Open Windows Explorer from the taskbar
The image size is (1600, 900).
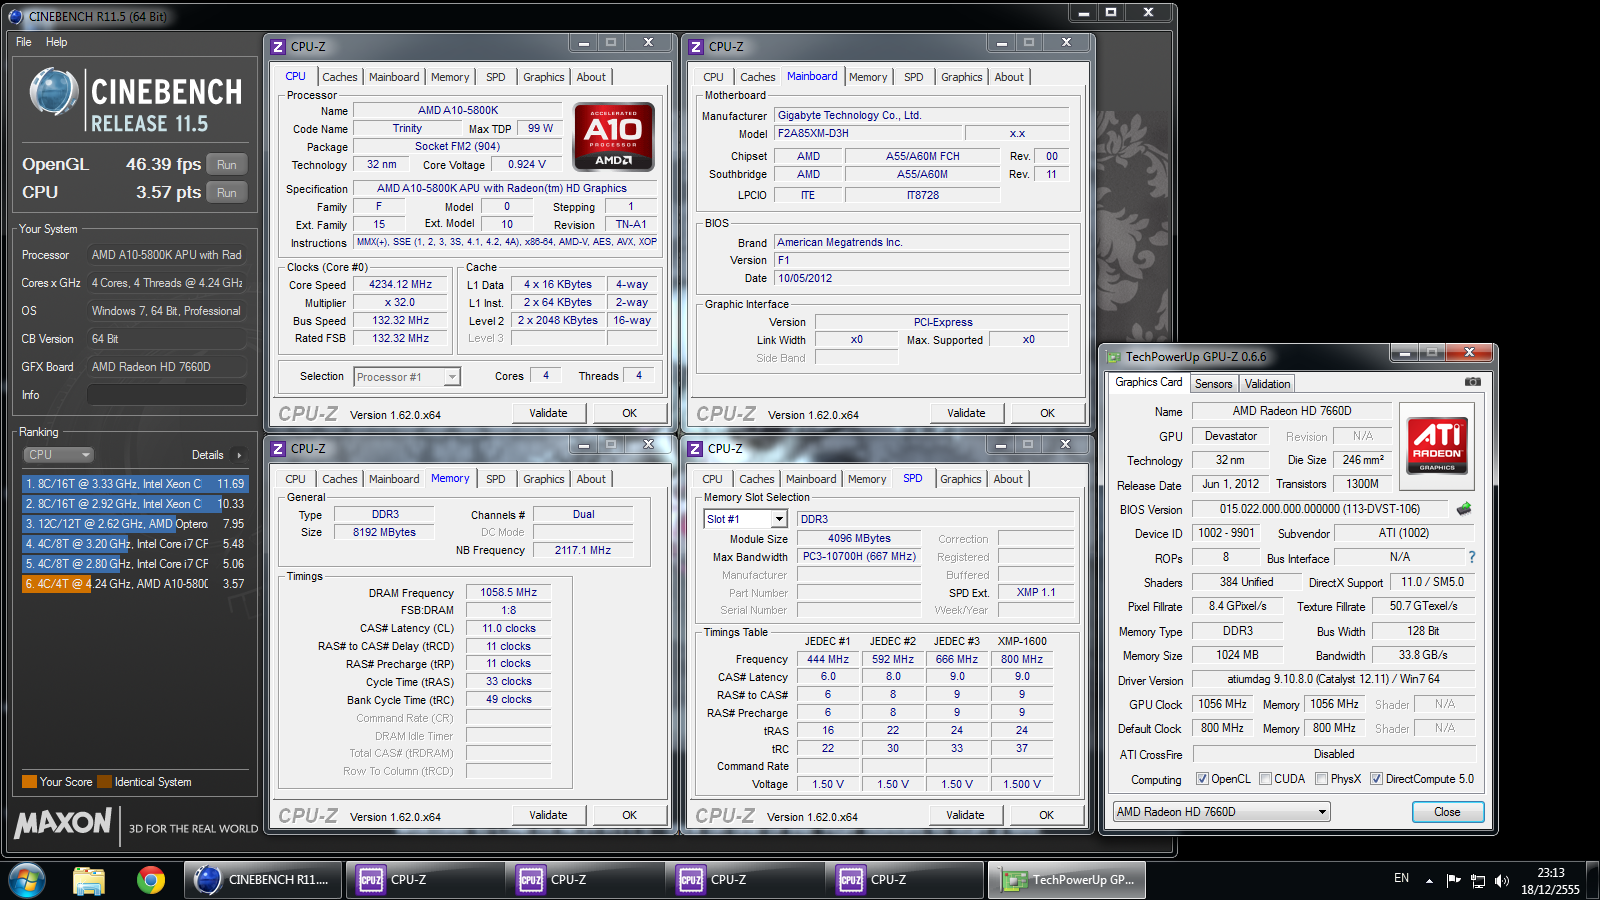click(x=89, y=880)
